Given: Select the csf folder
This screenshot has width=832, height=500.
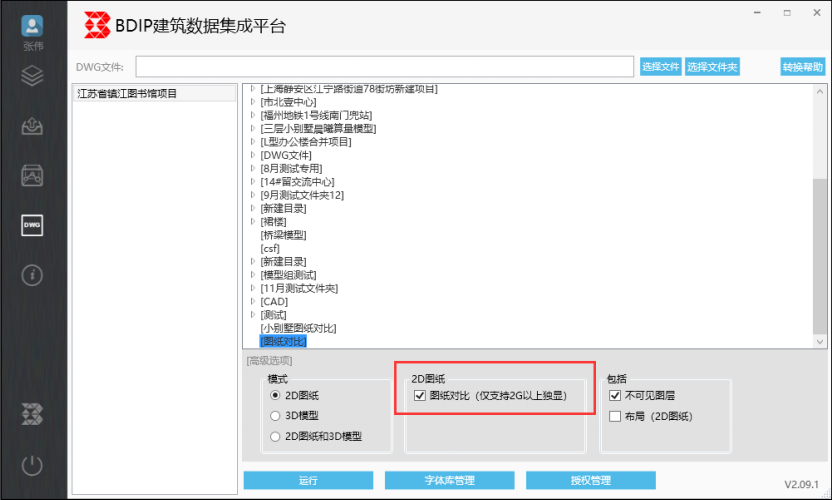Looking at the screenshot, I should [x=270, y=248].
